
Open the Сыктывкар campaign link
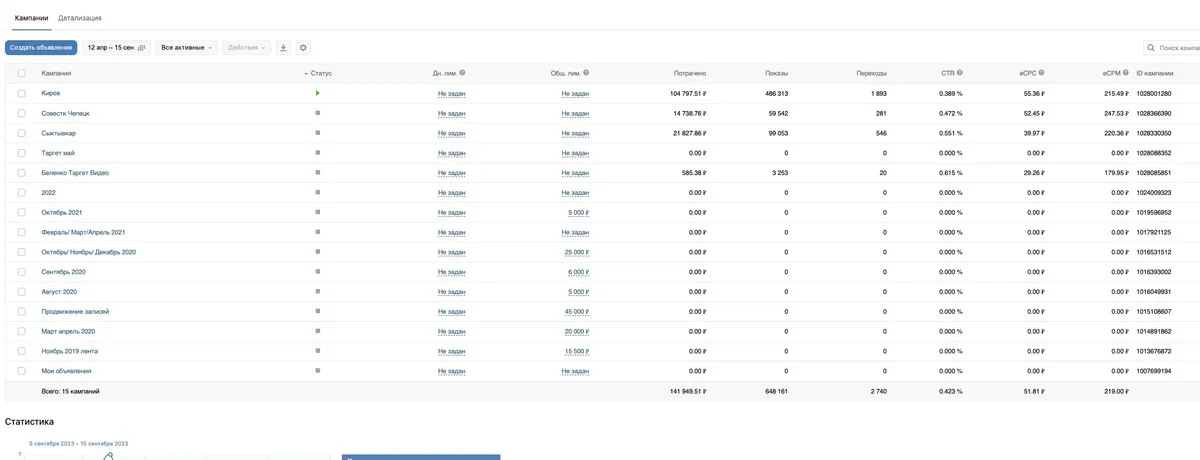58,133
